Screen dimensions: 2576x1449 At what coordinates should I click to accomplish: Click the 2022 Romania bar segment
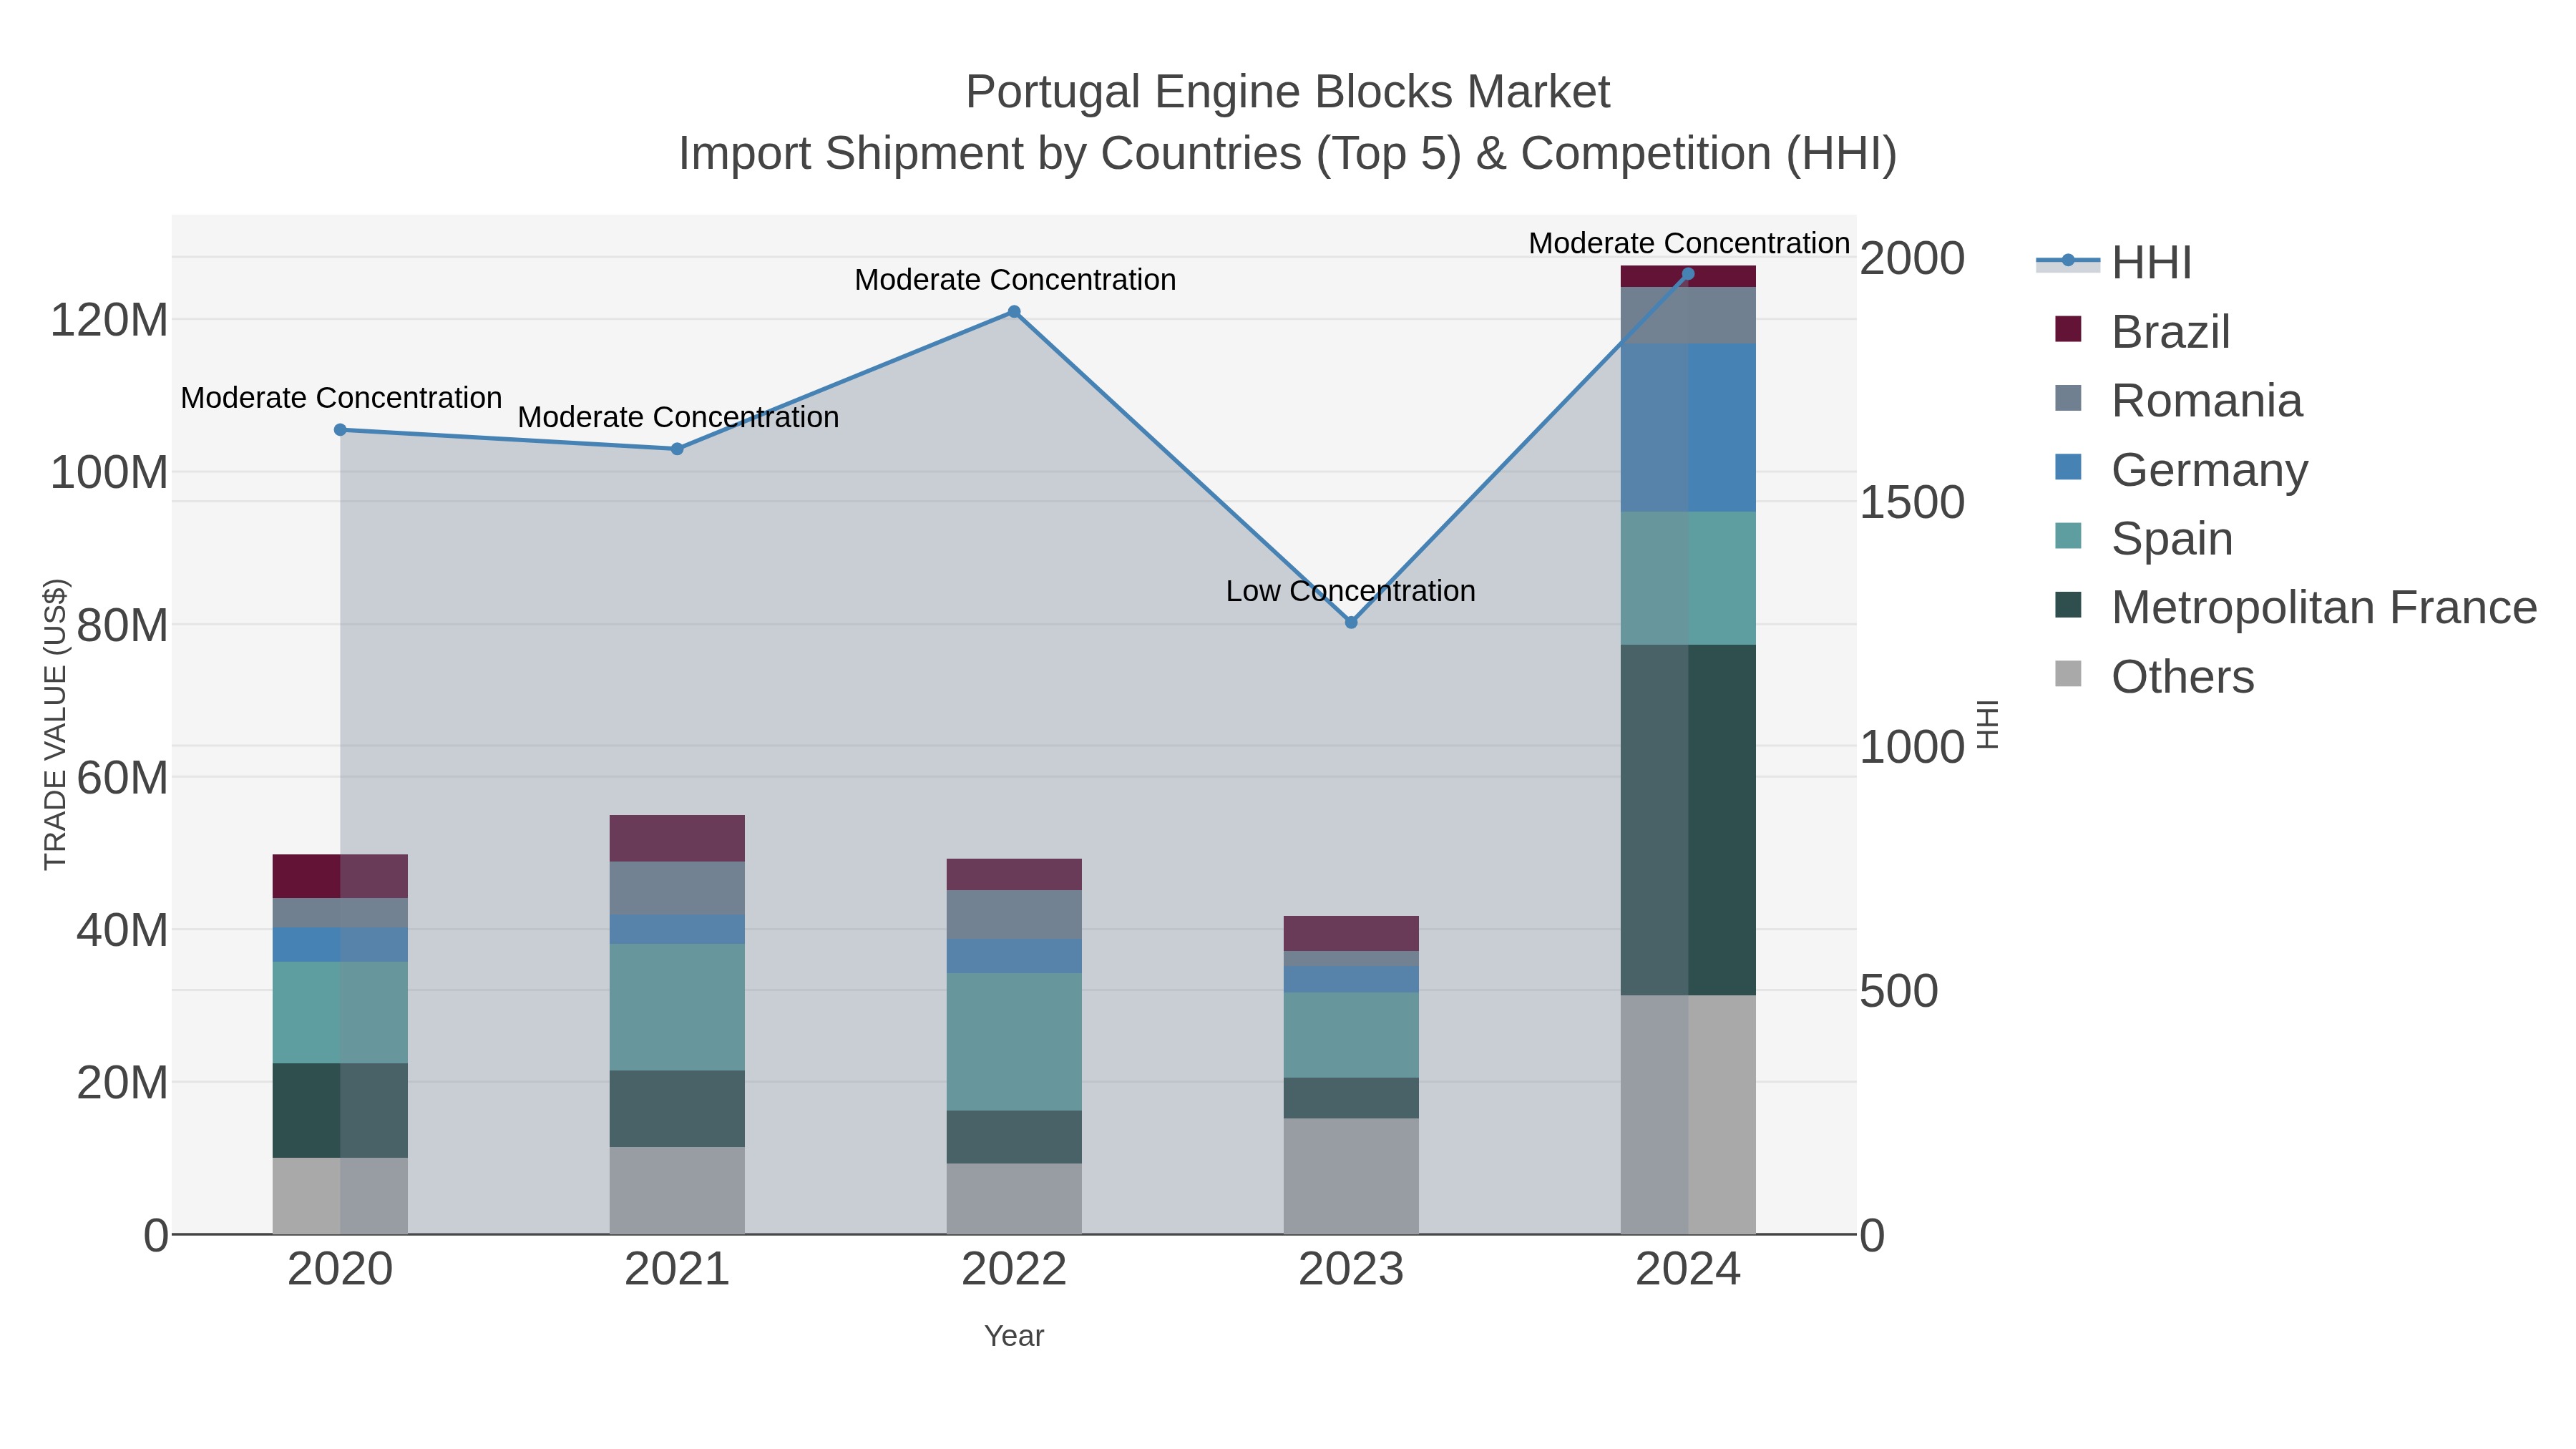pos(1014,915)
